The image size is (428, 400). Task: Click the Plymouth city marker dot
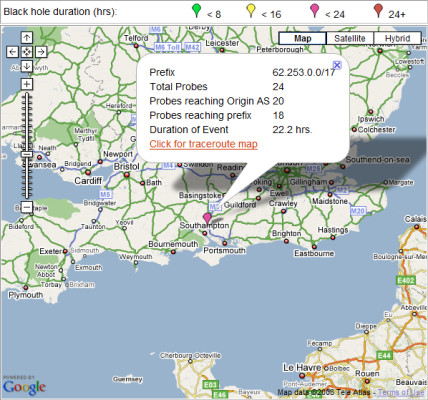click(x=26, y=287)
